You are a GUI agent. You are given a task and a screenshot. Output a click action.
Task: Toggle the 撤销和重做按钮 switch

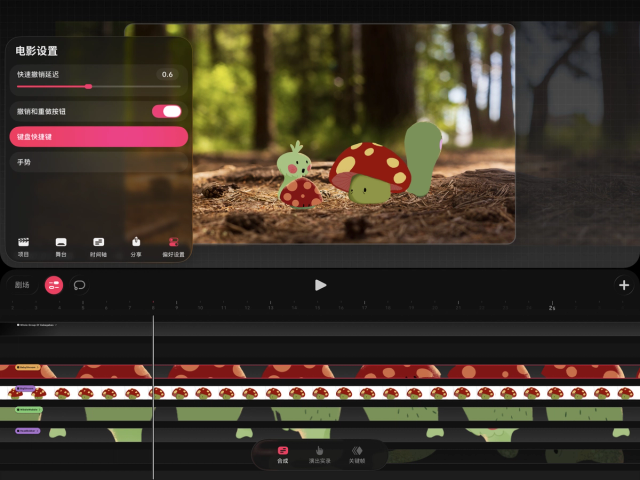167,111
